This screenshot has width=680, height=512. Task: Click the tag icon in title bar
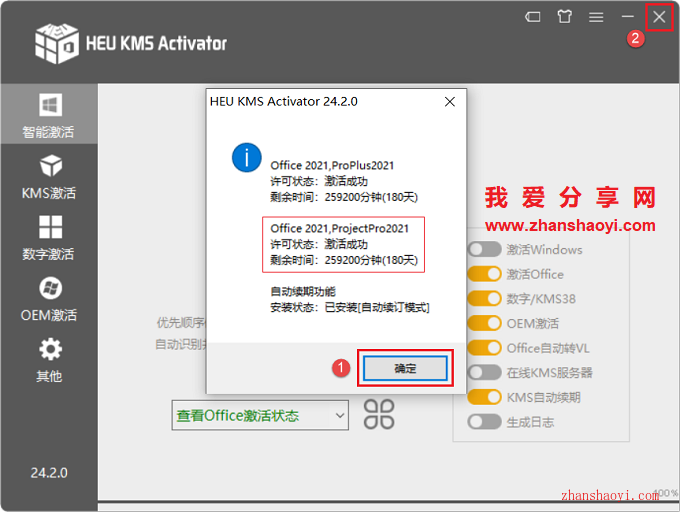pyautogui.click(x=533, y=17)
